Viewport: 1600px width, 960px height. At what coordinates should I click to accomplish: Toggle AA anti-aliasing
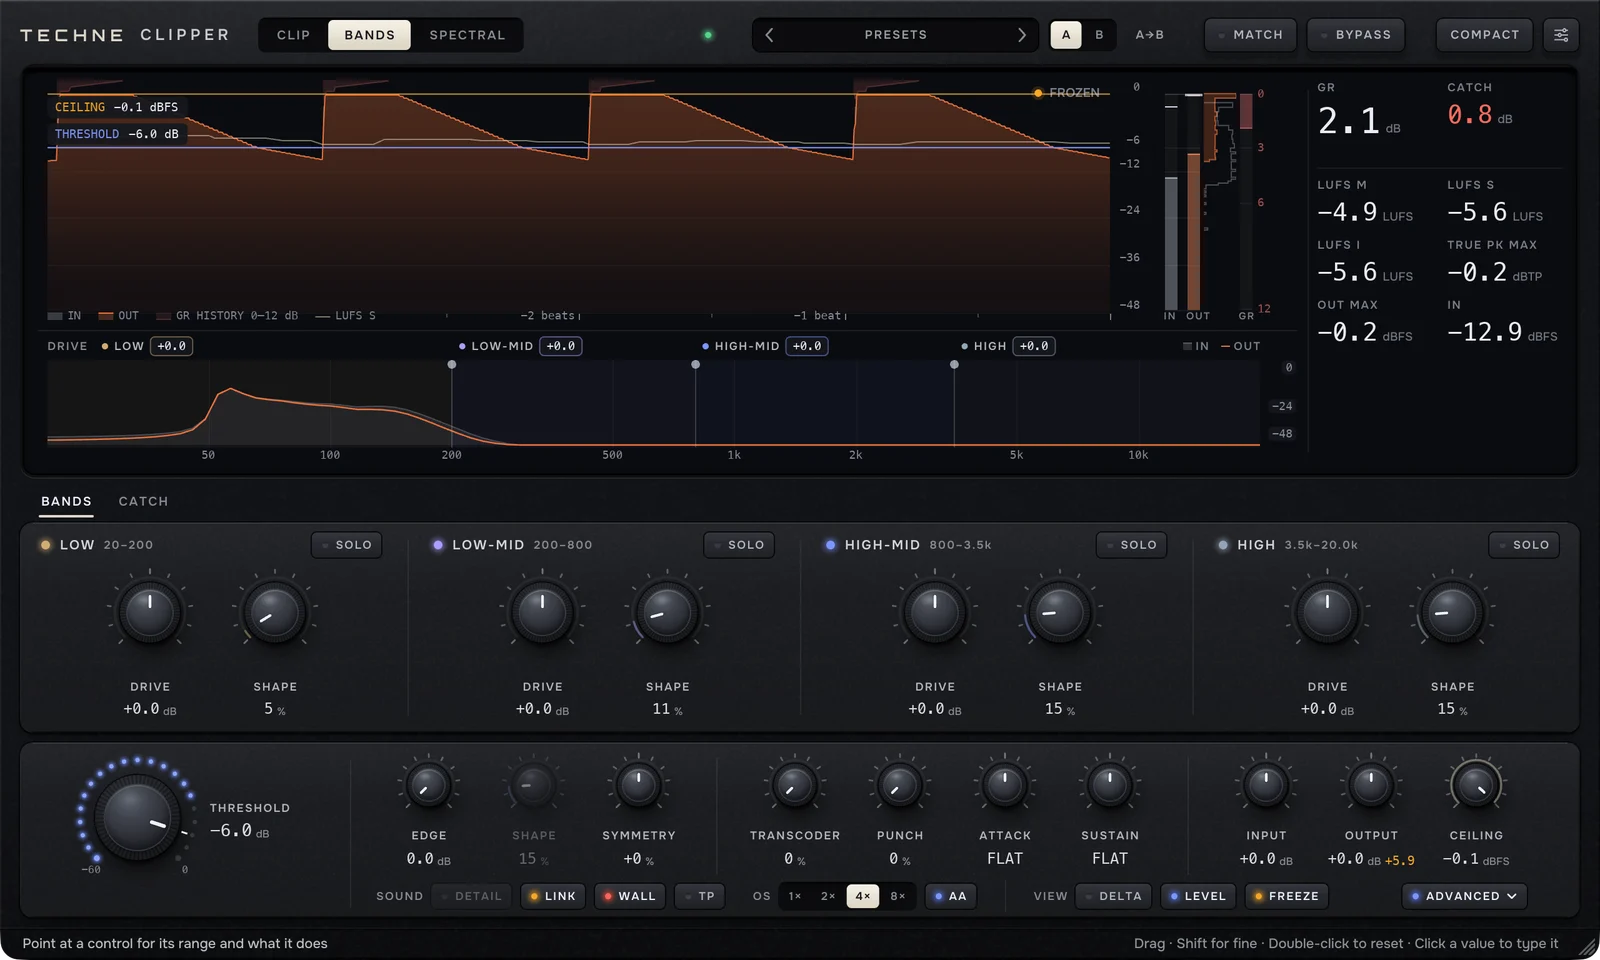[x=950, y=896]
